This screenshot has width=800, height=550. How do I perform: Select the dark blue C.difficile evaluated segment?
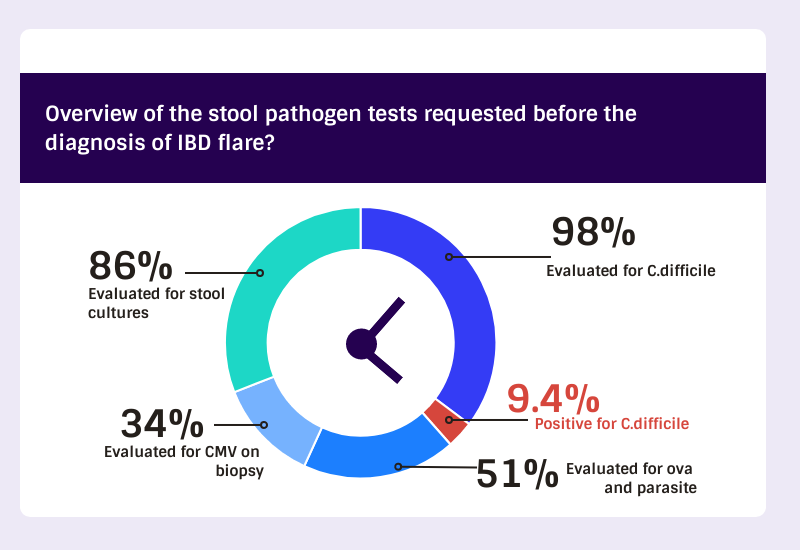click(472, 306)
